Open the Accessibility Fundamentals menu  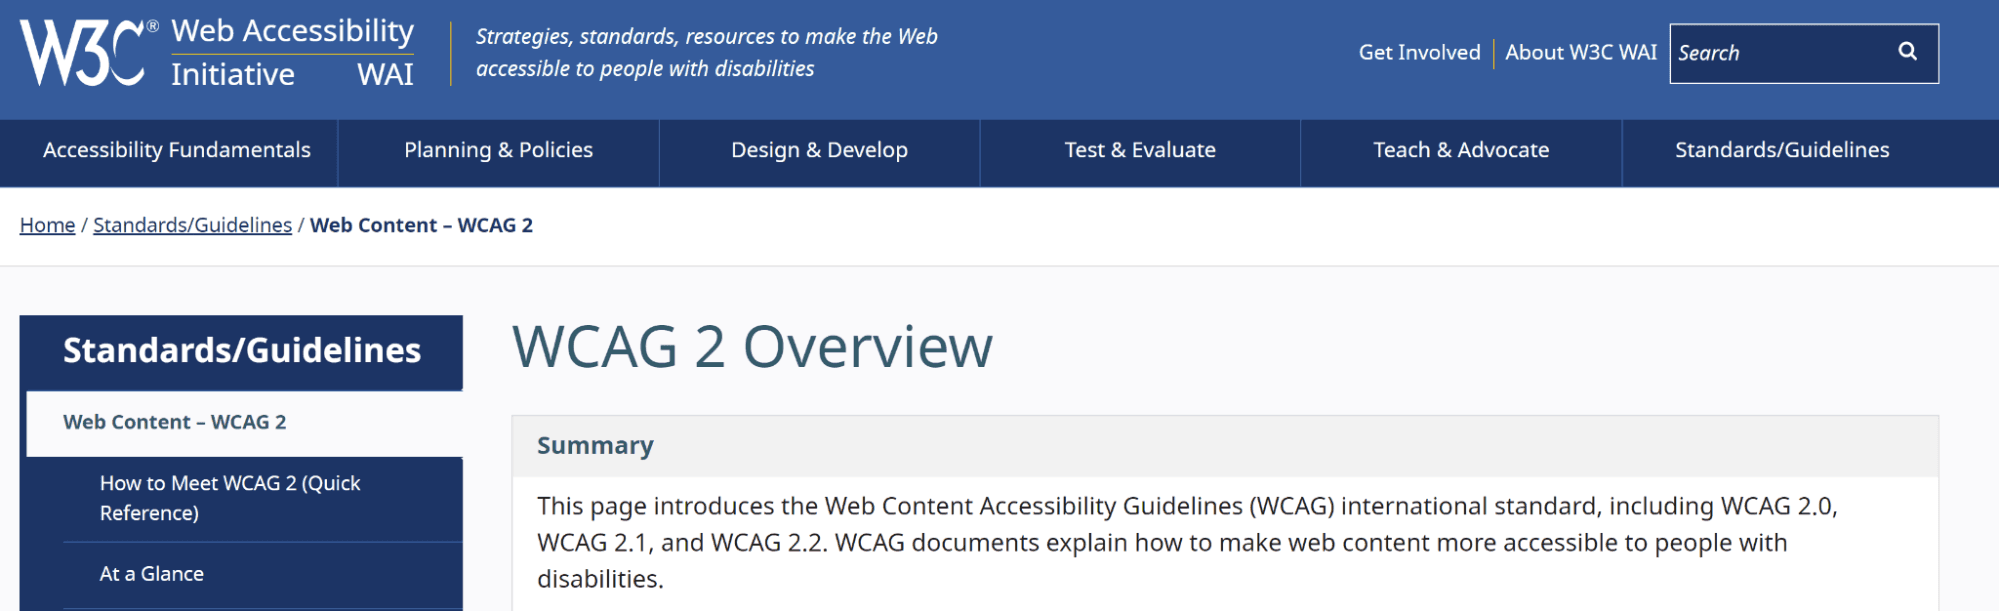[x=177, y=151]
